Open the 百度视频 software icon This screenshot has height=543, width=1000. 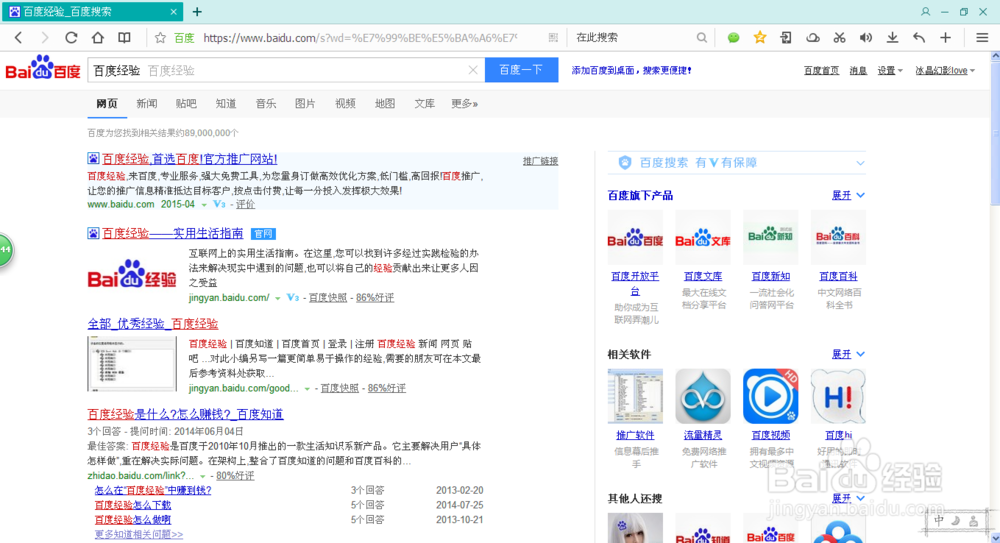click(770, 396)
